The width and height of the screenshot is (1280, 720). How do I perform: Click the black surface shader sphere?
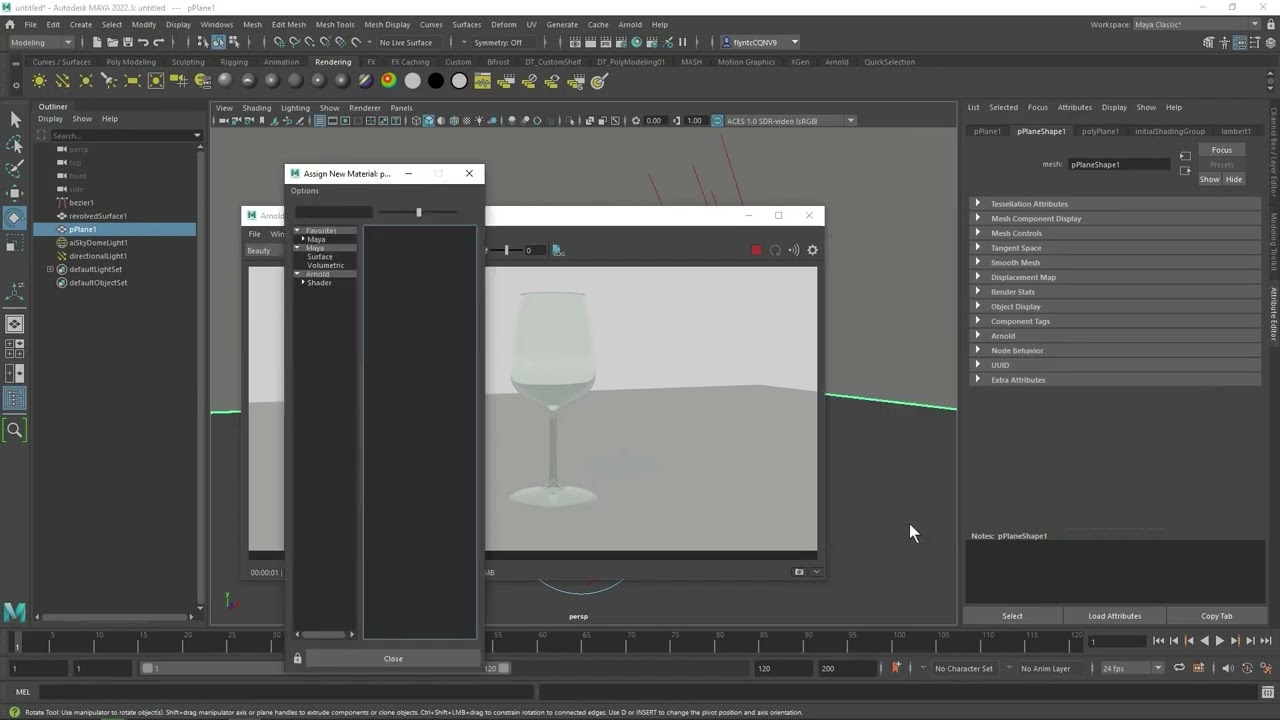tap(436, 81)
